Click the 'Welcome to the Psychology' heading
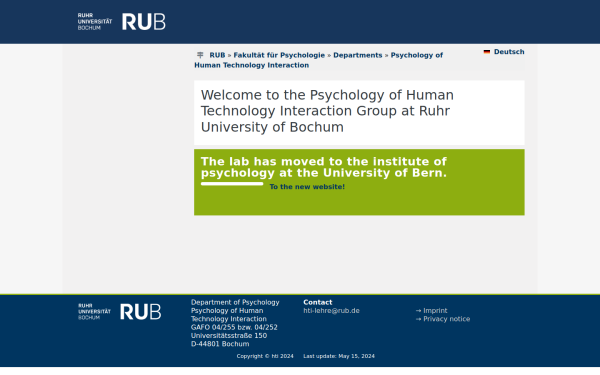Image resolution: width=600 pixels, height=375 pixels. point(327,111)
